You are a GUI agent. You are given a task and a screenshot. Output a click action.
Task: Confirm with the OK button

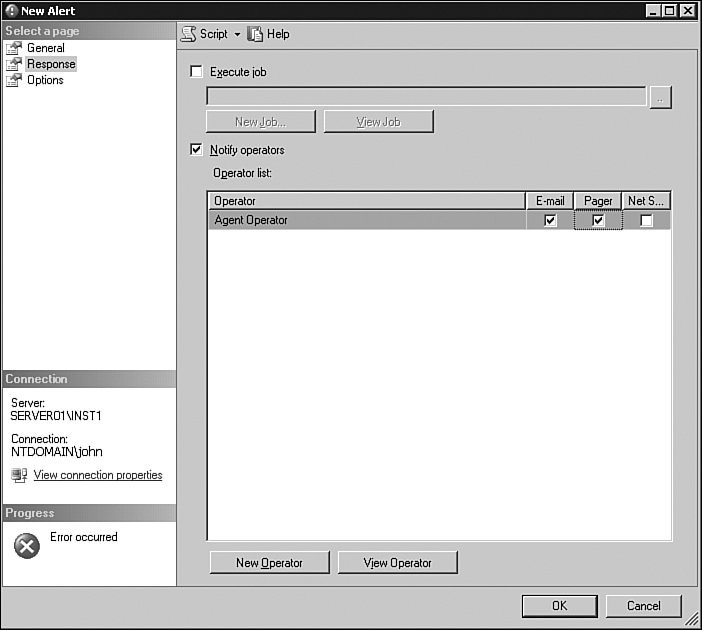(x=560, y=606)
